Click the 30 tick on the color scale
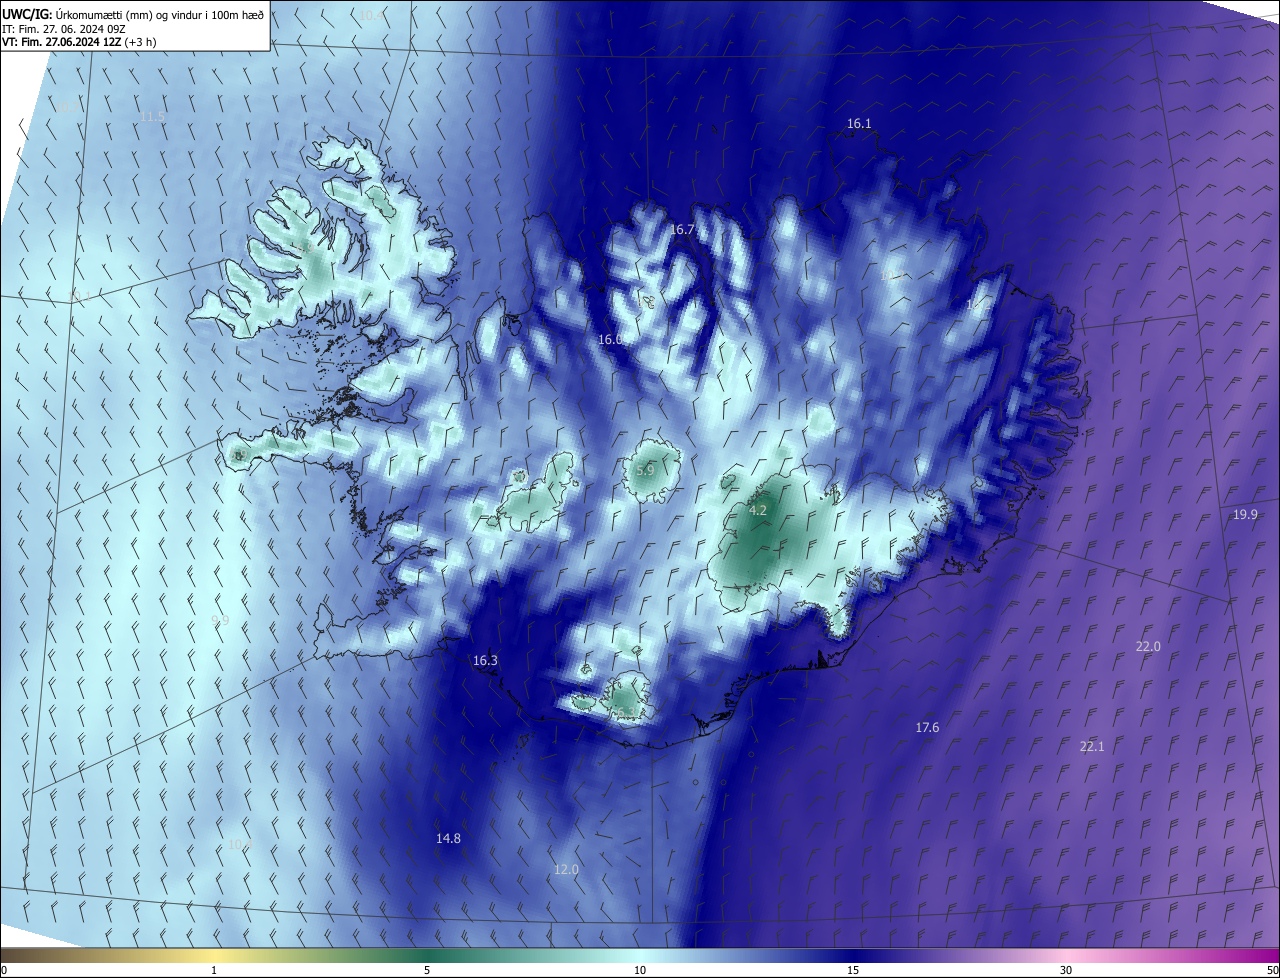1280x978 pixels. 1066,970
